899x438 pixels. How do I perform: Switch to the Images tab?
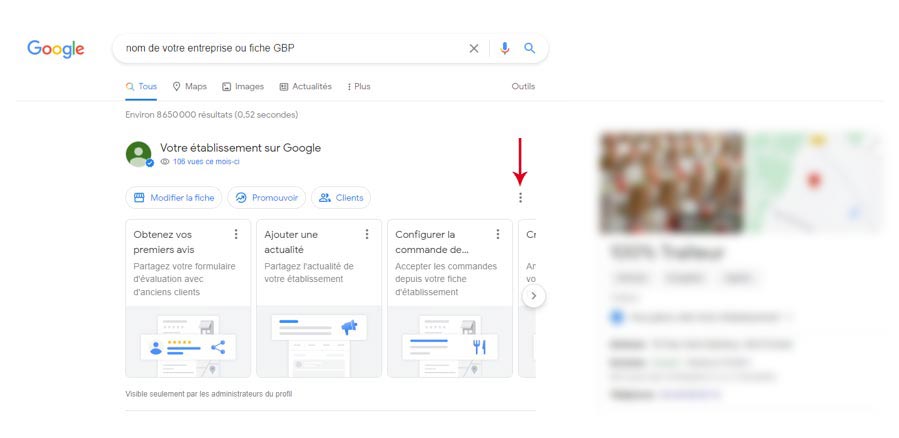coord(243,87)
